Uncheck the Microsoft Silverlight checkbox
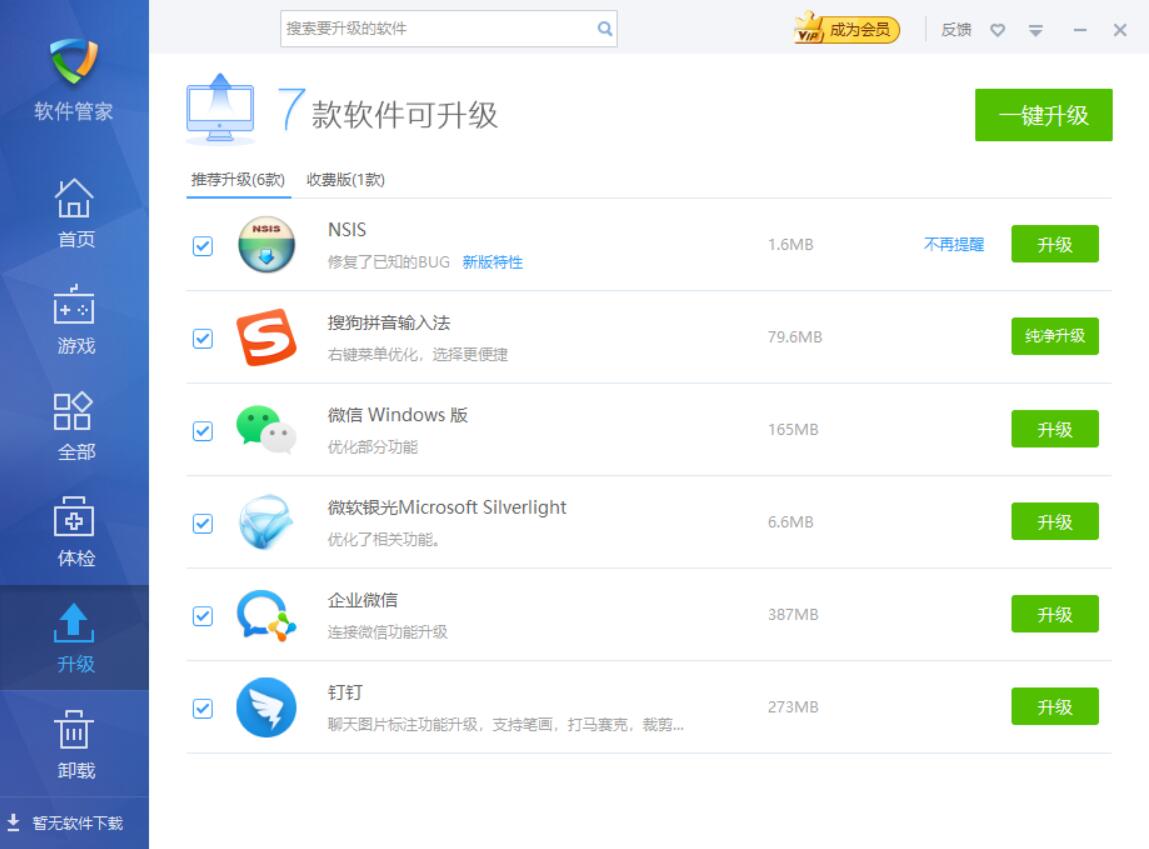This screenshot has height=849, width=1149. [x=203, y=524]
